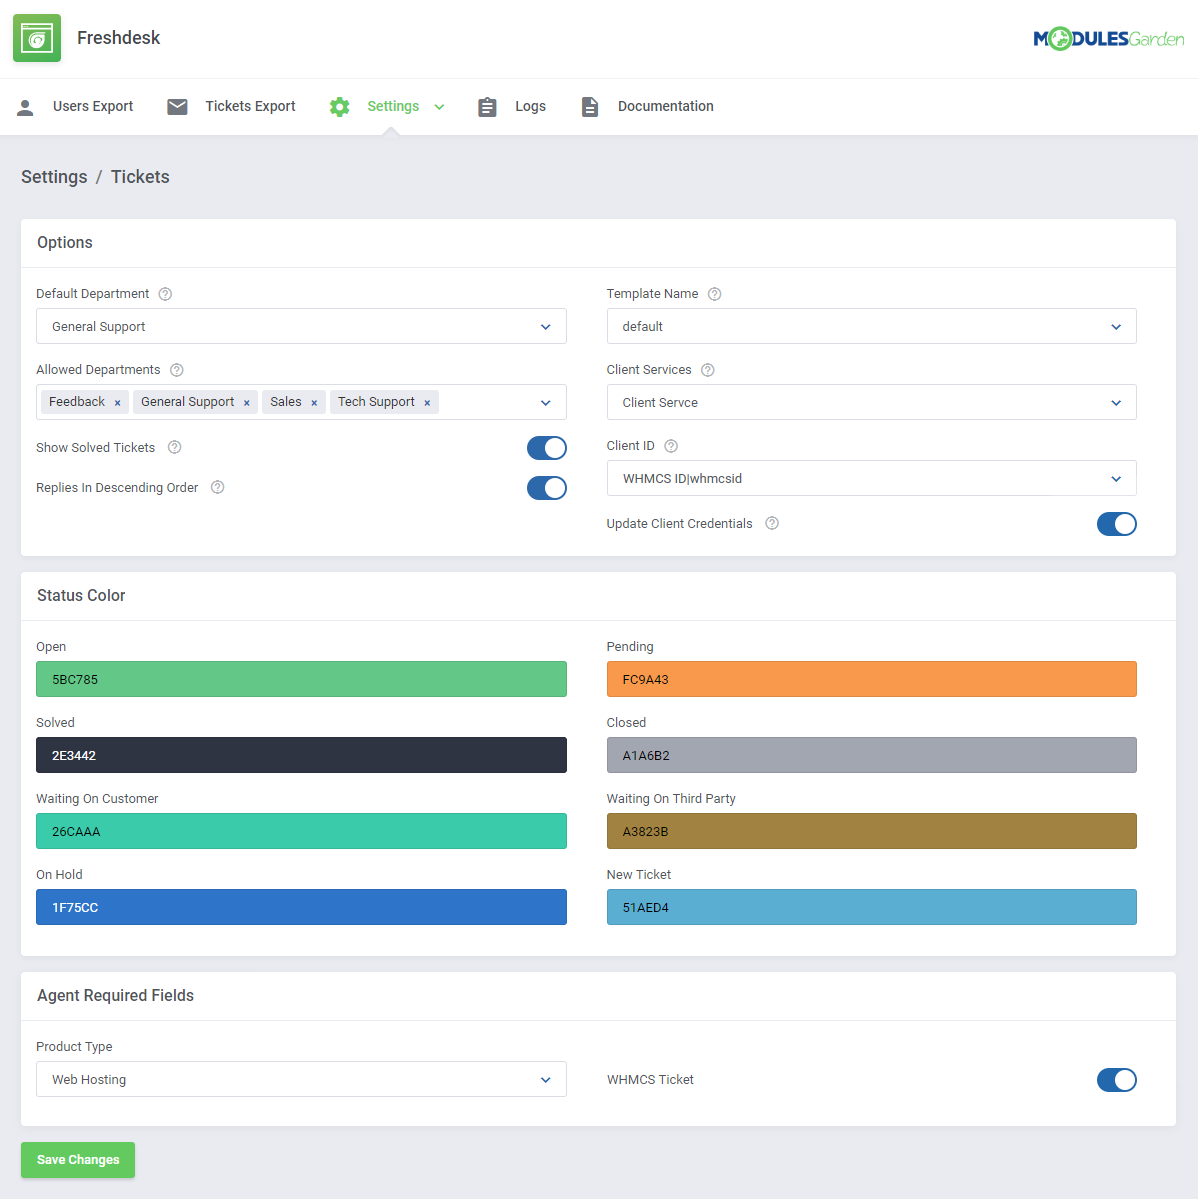Viewport: 1198px width, 1199px height.
Task: Expand the Allowed Departments multi-select arrow
Action: pyautogui.click(x=545, y=403)
